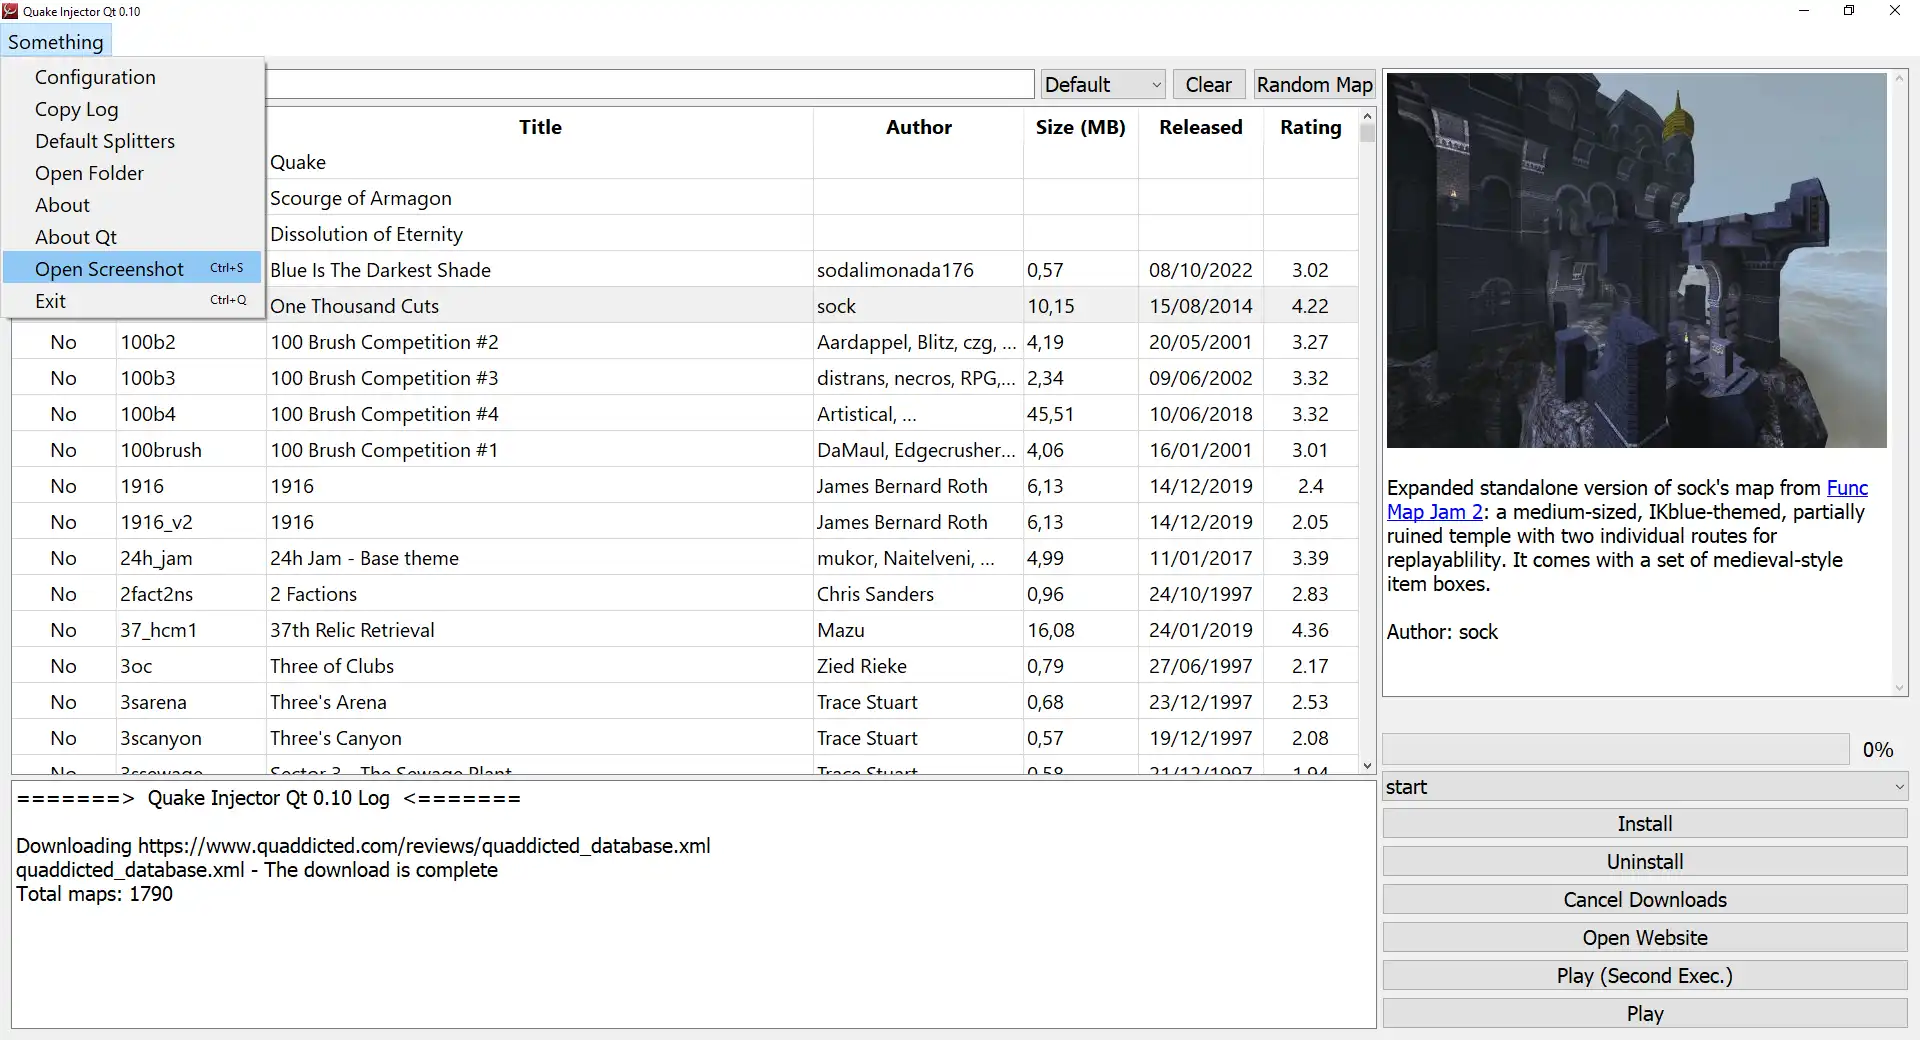Screen dimensions: 1920x1040
Task: Open the Something menu
Action: pos(55,42)
